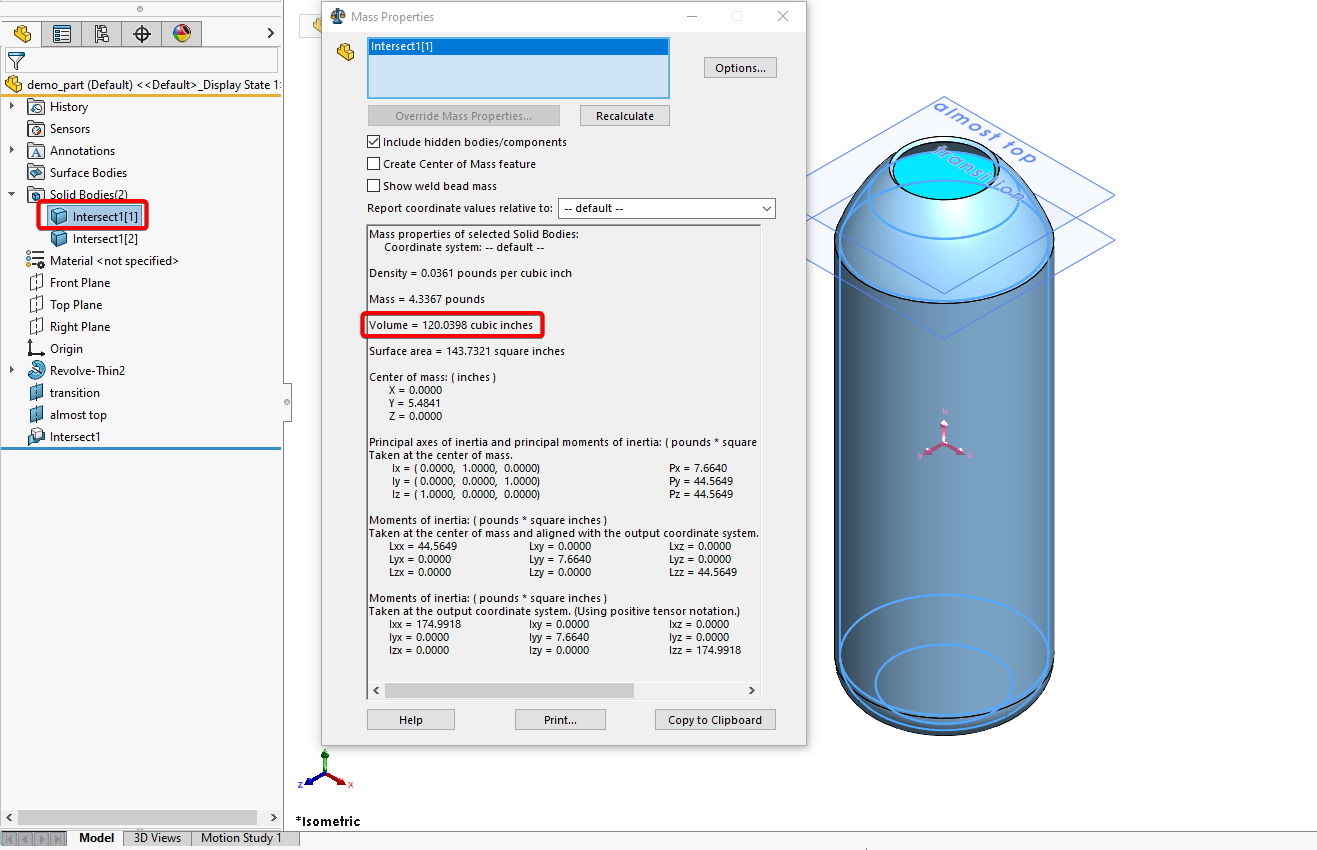
Task: Click the last-tab navigation arrow at the bottom
Action: [59, 838]
